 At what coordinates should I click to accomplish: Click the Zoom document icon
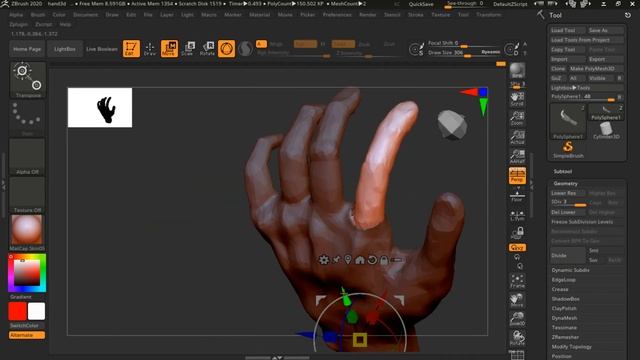click(x=517, y=118)
